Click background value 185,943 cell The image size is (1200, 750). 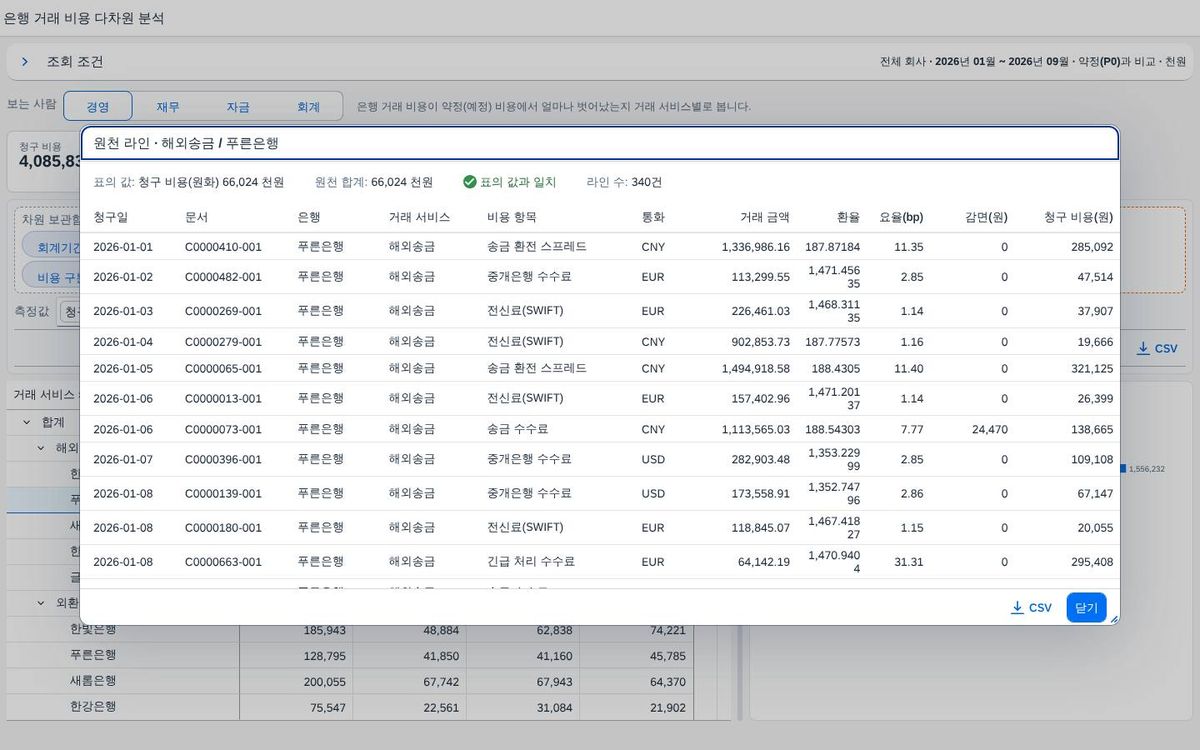coord(325,630)
